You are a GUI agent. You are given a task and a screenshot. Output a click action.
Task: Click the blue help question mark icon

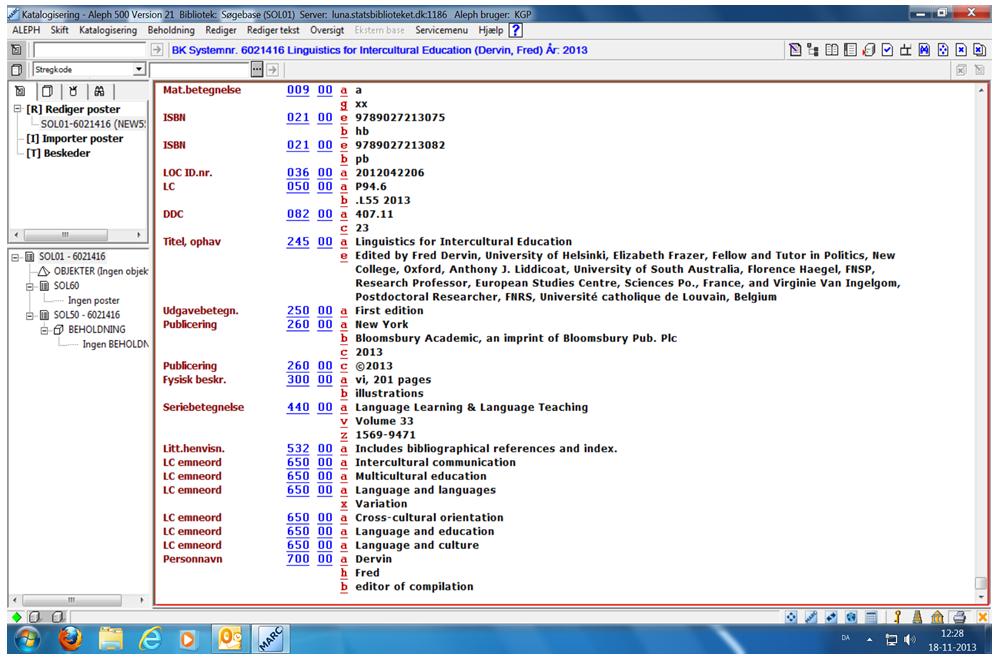tap(517, 30)
